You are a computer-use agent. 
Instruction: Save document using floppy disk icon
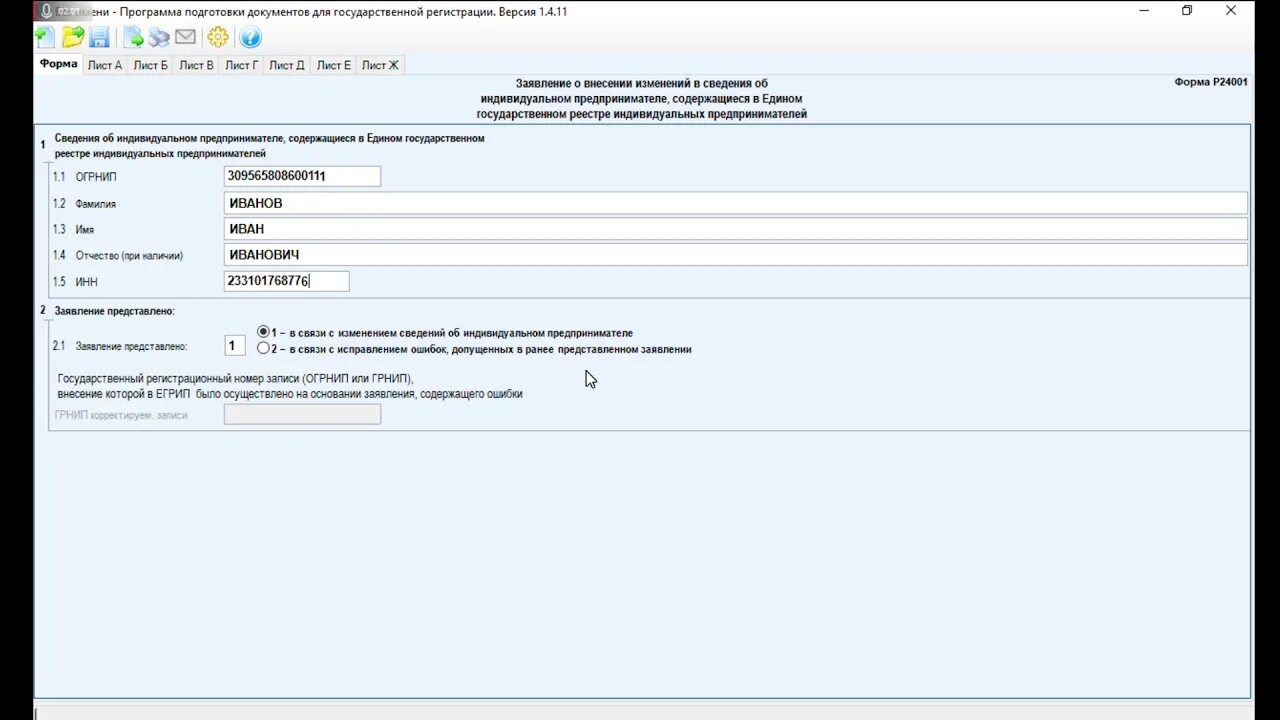[x=99, y=38]
